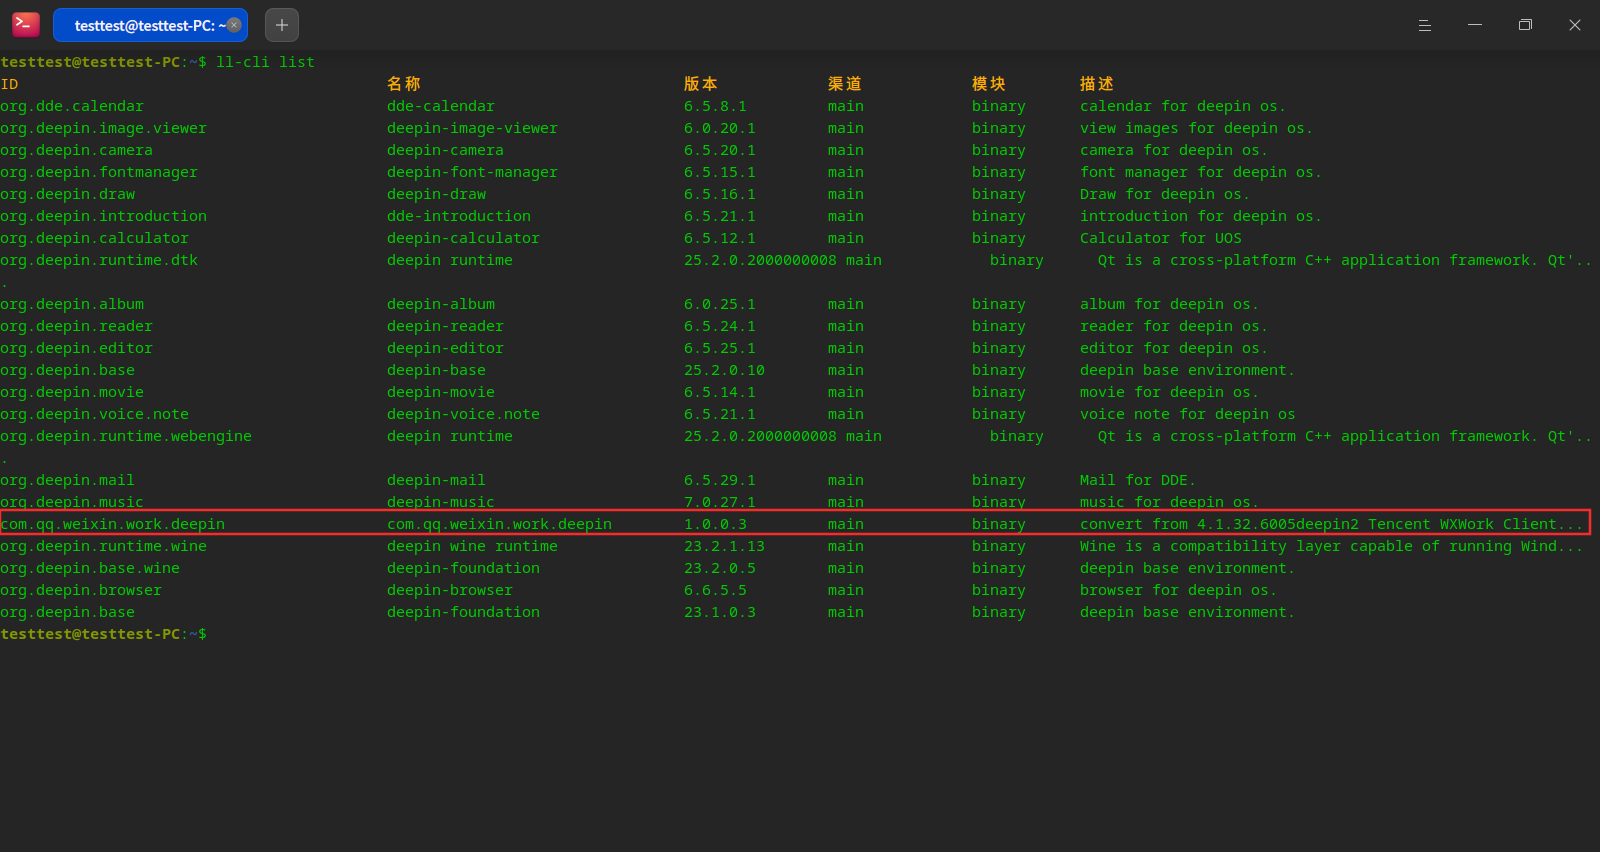Click the '渠道' column header
Screen dimensions: 1600x852
coord(845,84)
